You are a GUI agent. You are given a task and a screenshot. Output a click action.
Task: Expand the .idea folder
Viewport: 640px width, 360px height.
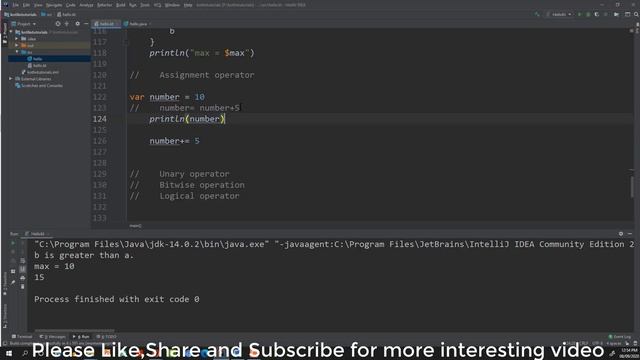point(17,39)
